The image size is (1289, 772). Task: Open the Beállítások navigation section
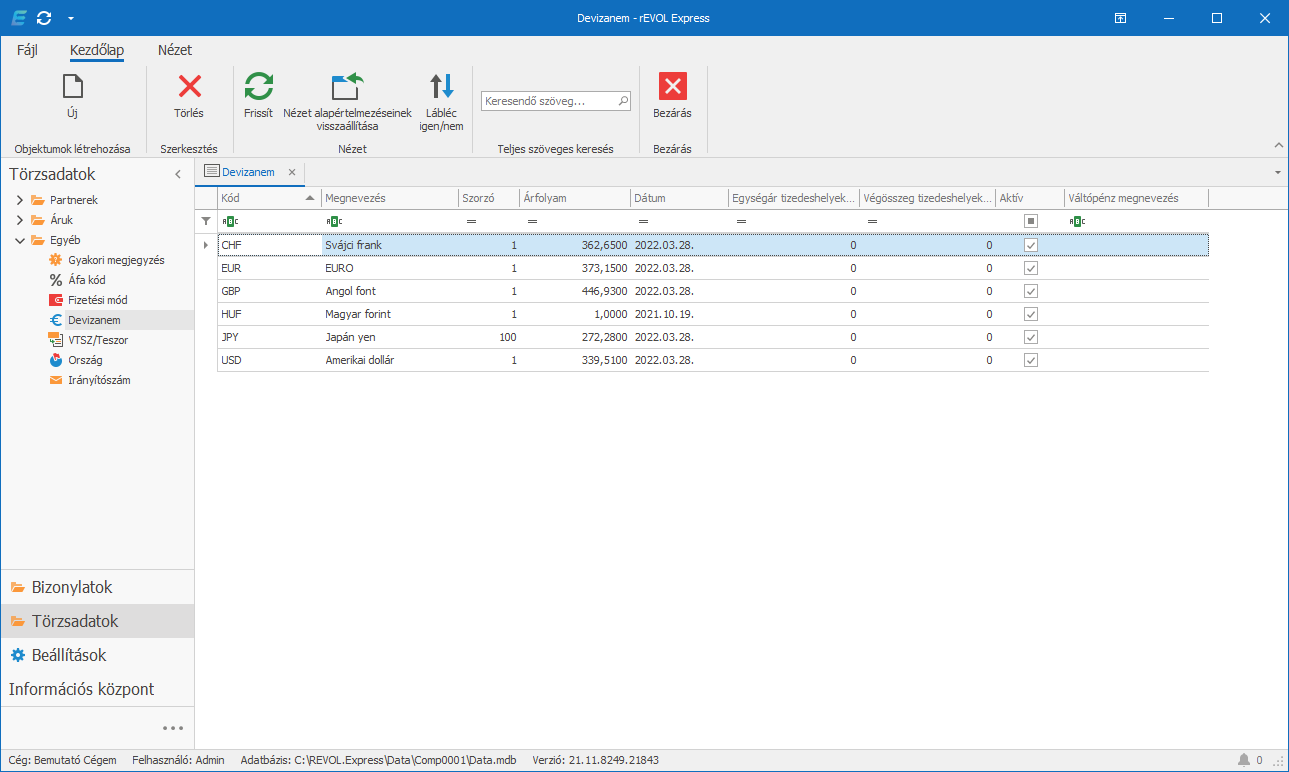68,655
